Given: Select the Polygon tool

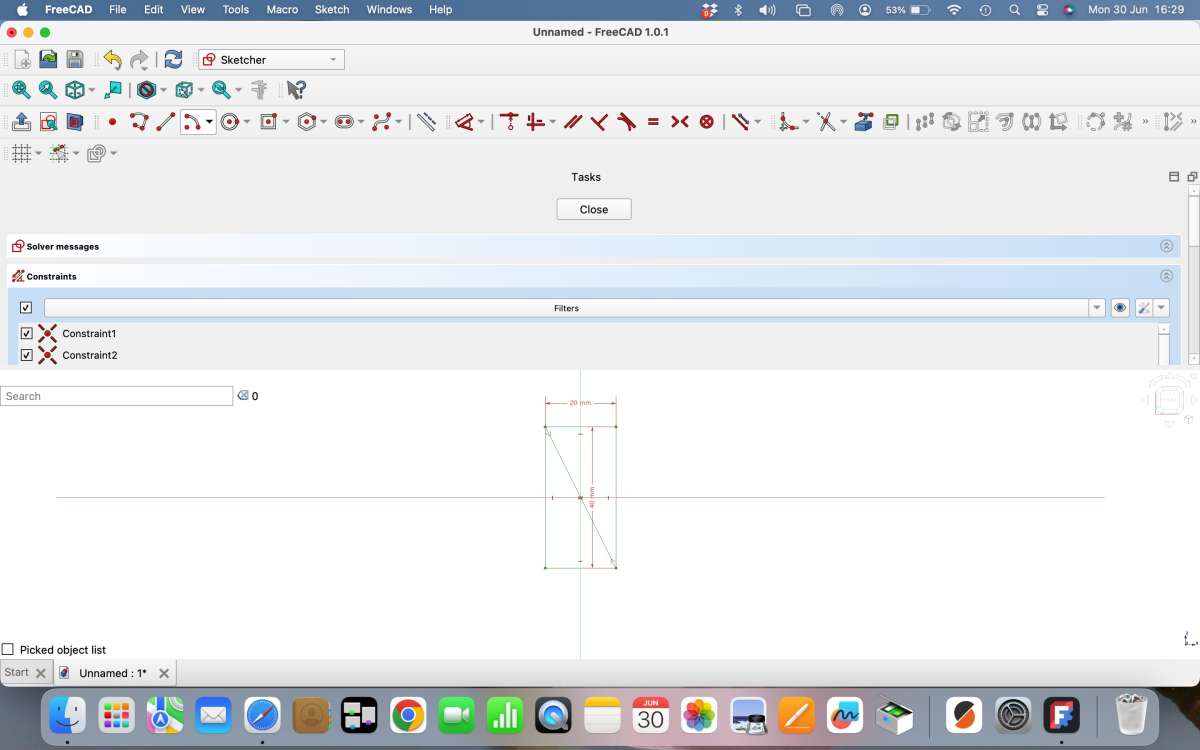Looking at the screenshot, I should (x=307, y=122).
